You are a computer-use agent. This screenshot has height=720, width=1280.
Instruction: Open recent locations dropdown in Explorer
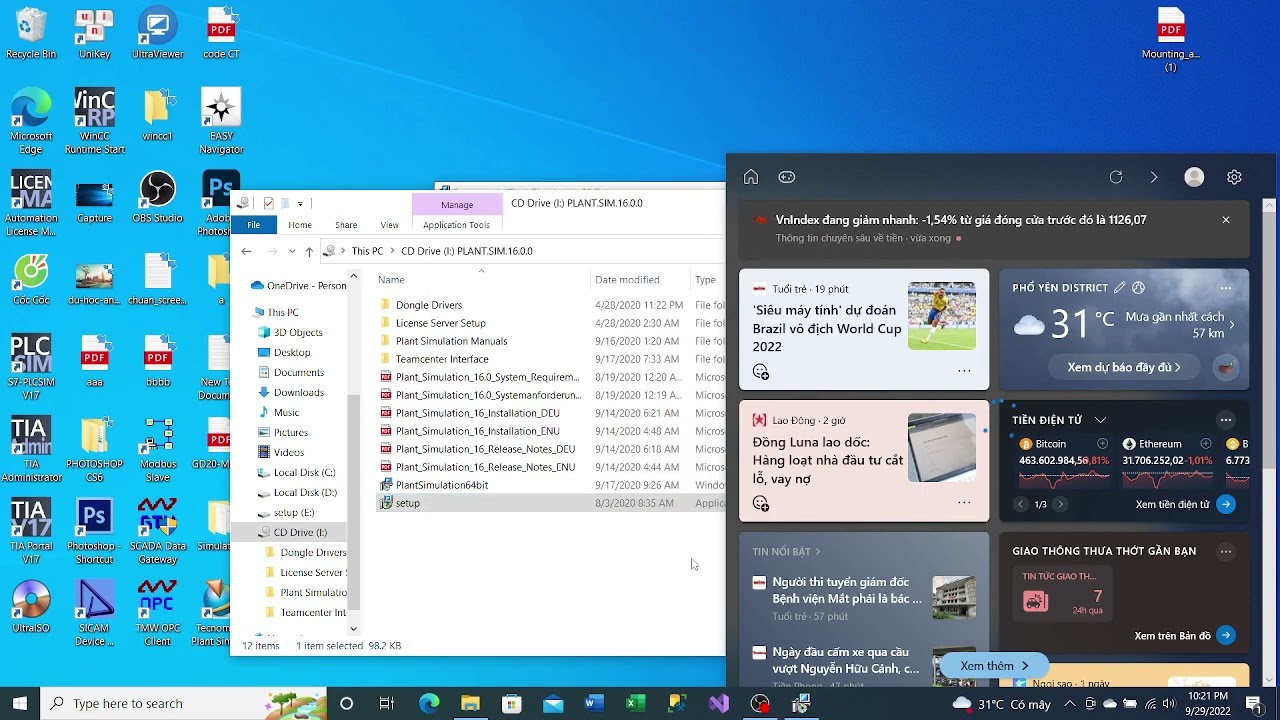[292, 251]
